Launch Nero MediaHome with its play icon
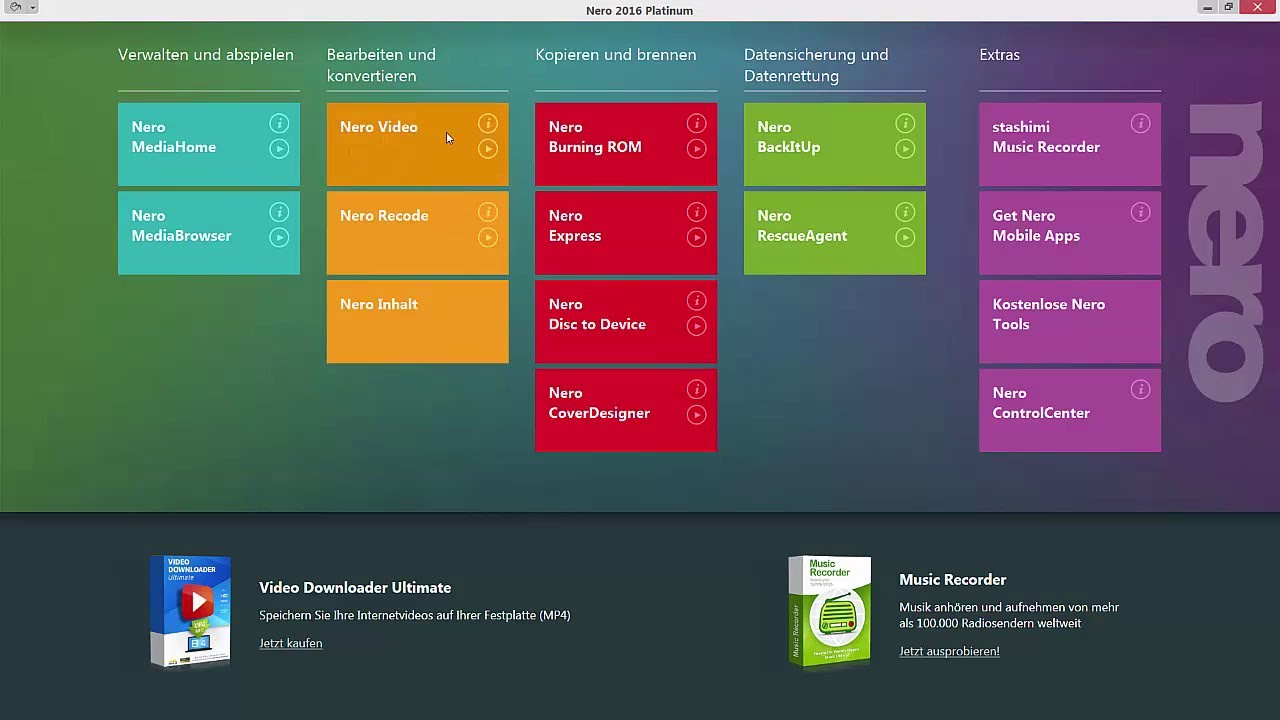The image size is (1280, 720). (279, 149)
